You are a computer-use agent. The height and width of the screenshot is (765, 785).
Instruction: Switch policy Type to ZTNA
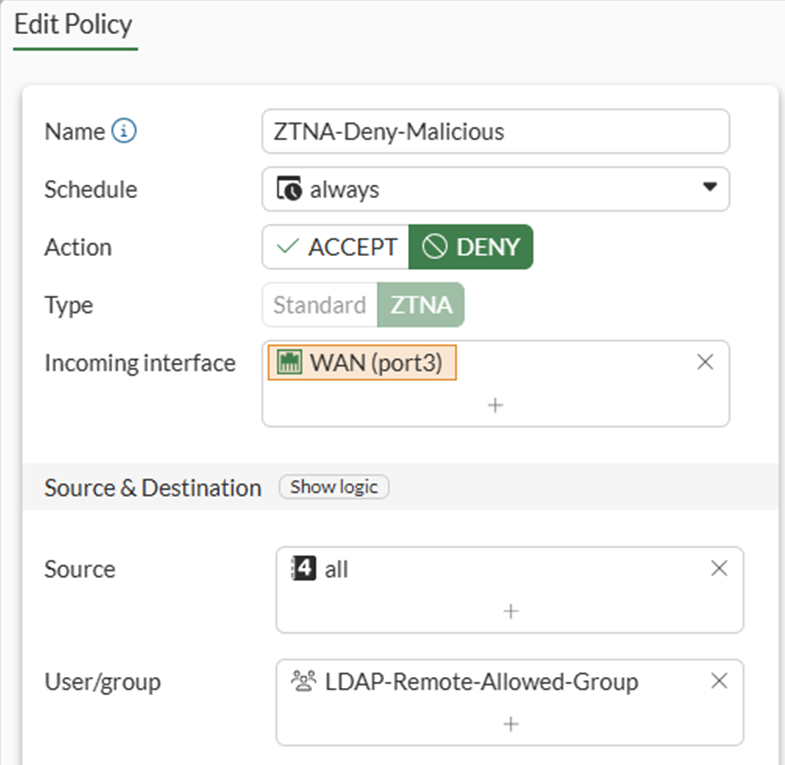pos(421,305)
